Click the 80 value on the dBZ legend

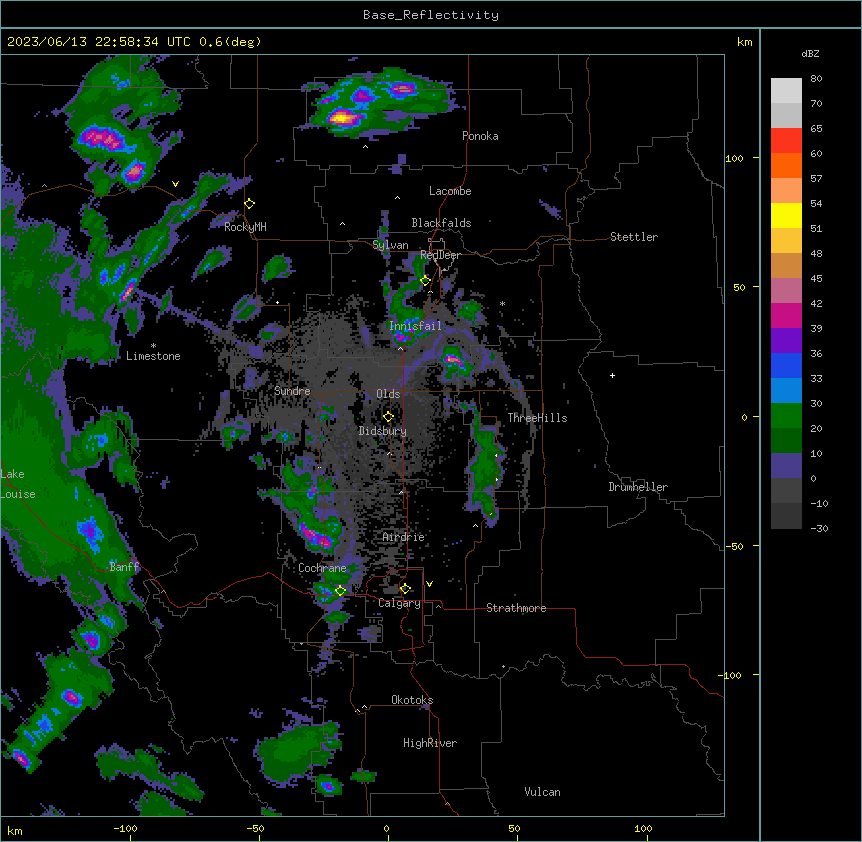(816, 79)
